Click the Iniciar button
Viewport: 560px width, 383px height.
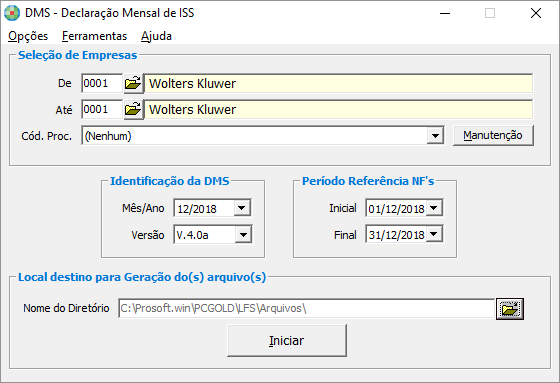[287, 340]
